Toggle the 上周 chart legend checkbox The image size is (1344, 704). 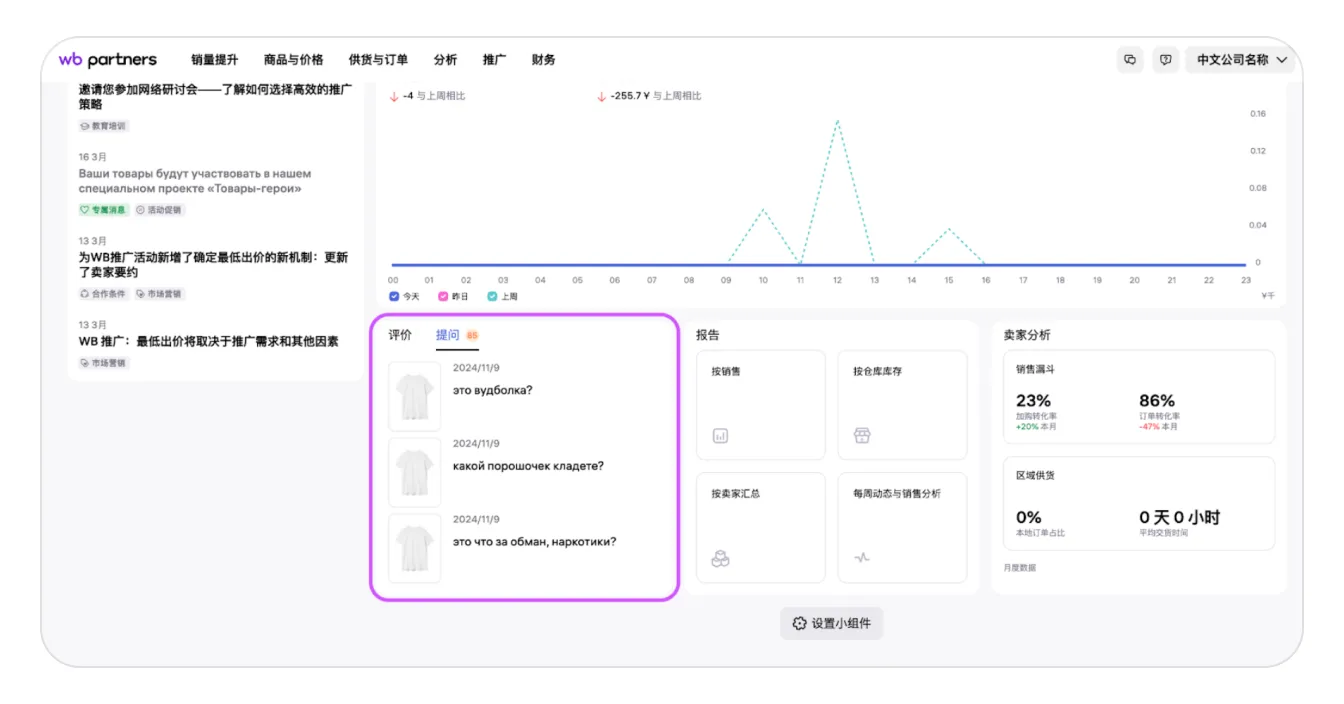492,296
